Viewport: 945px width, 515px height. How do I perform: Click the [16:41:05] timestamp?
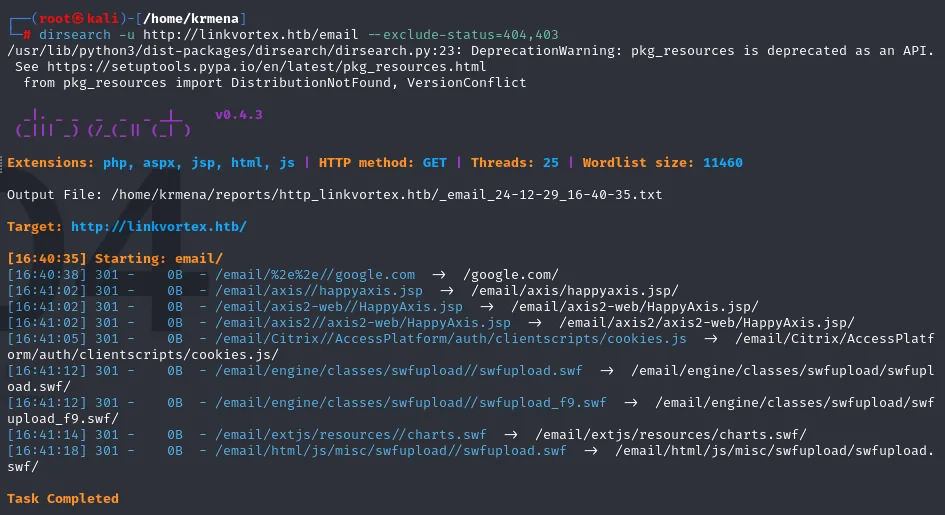click(x=47, y=339)
